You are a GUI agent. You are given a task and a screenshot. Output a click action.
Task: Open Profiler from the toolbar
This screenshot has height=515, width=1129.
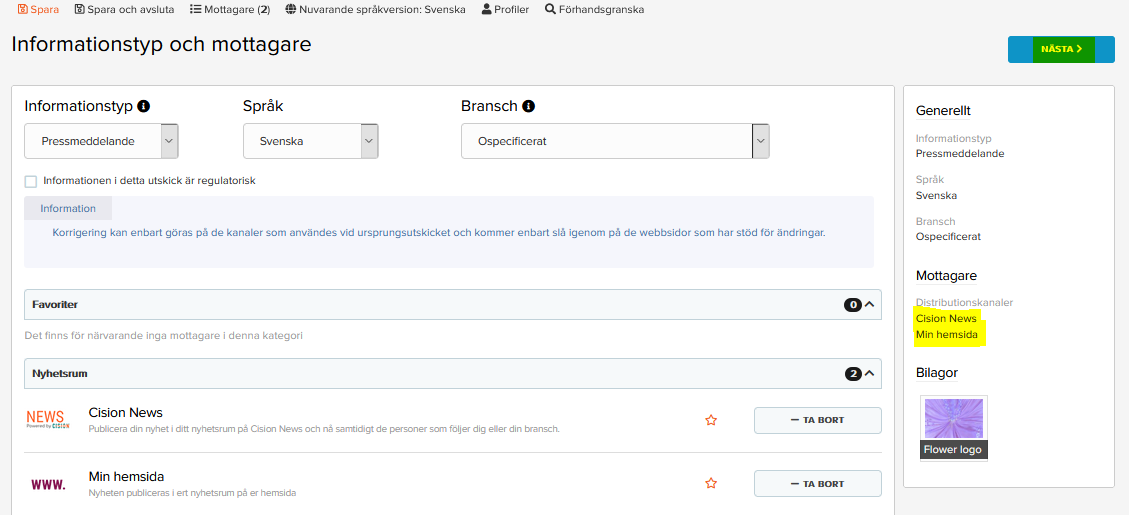click(x=505, y=10)
